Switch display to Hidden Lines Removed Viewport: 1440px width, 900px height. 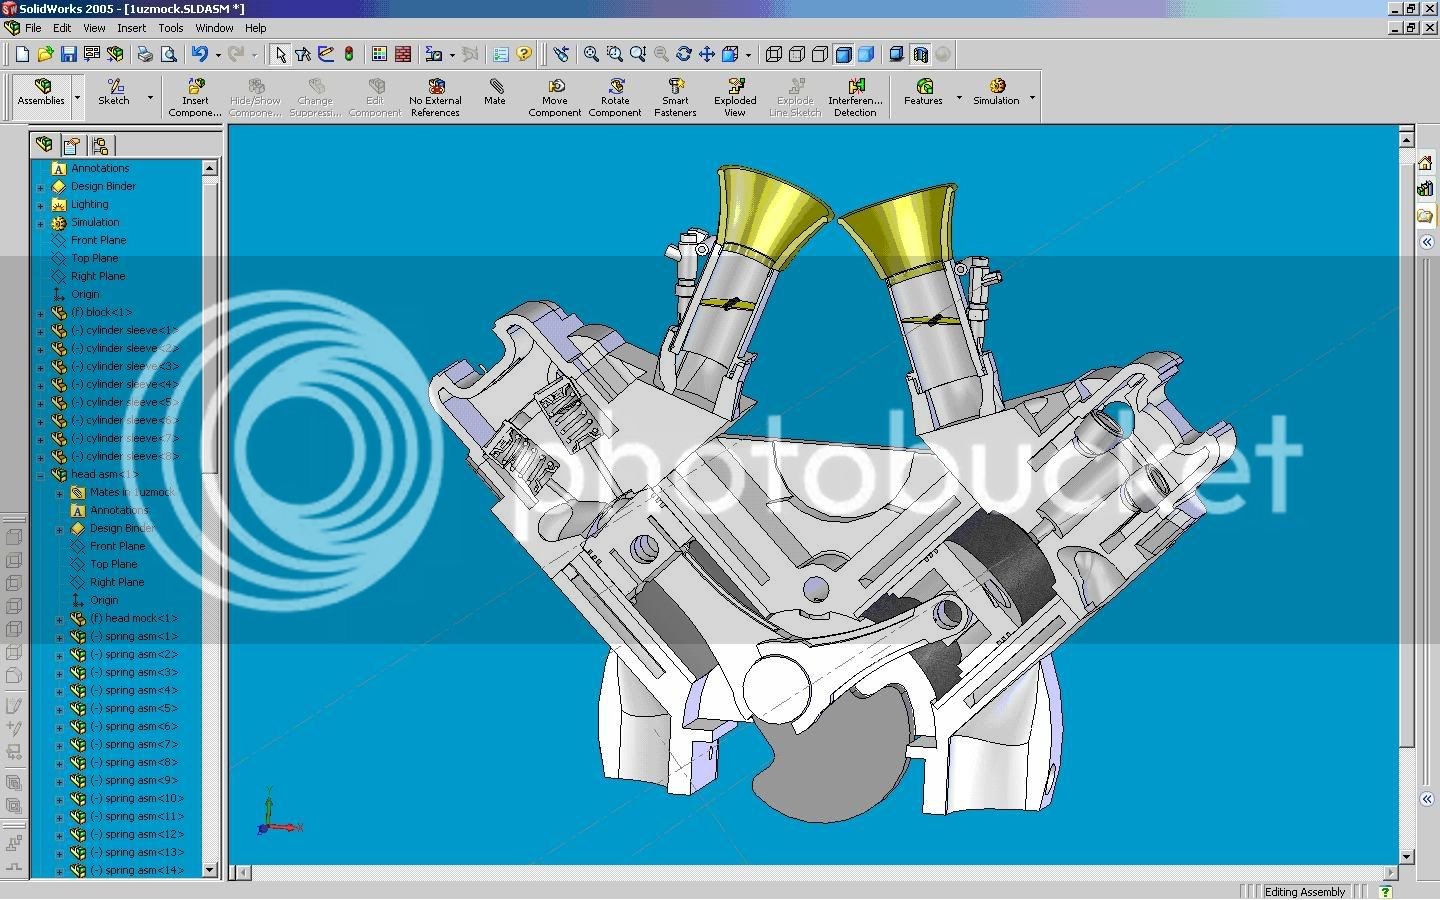(x=820, y=54)
